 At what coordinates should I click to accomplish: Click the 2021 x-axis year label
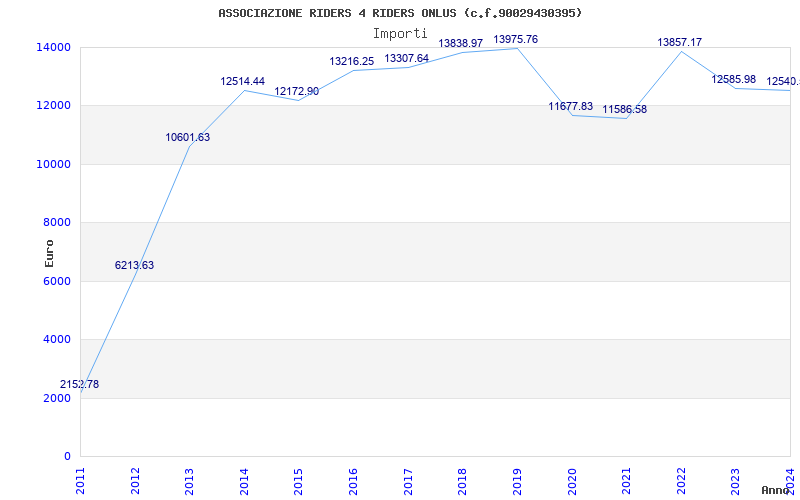tap(626, 481)
